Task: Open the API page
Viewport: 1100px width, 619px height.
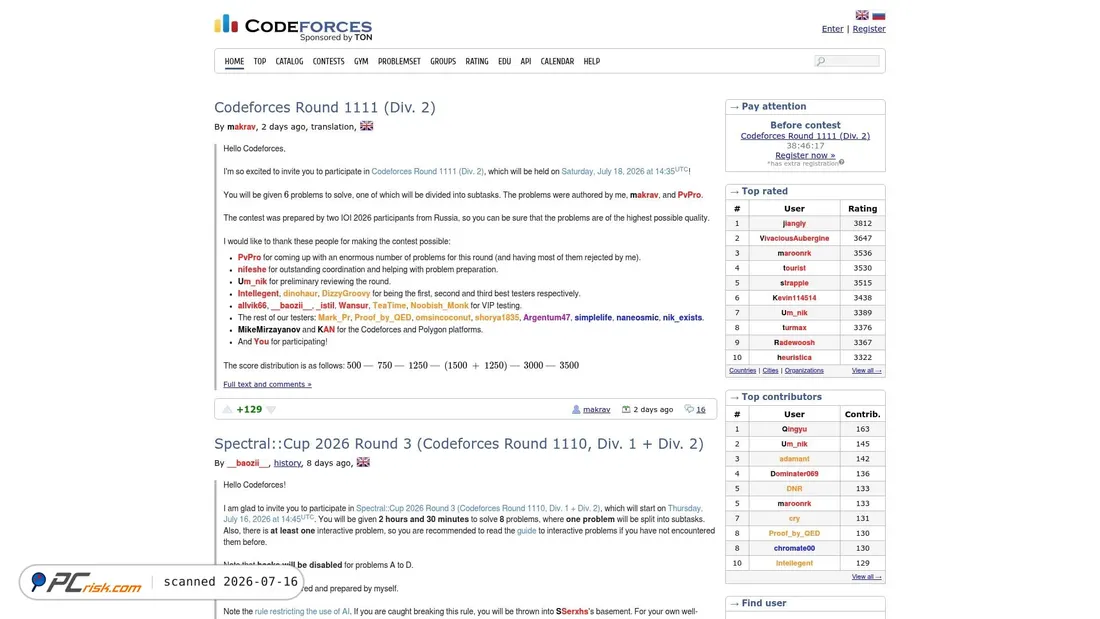Action: click(525, 62)
